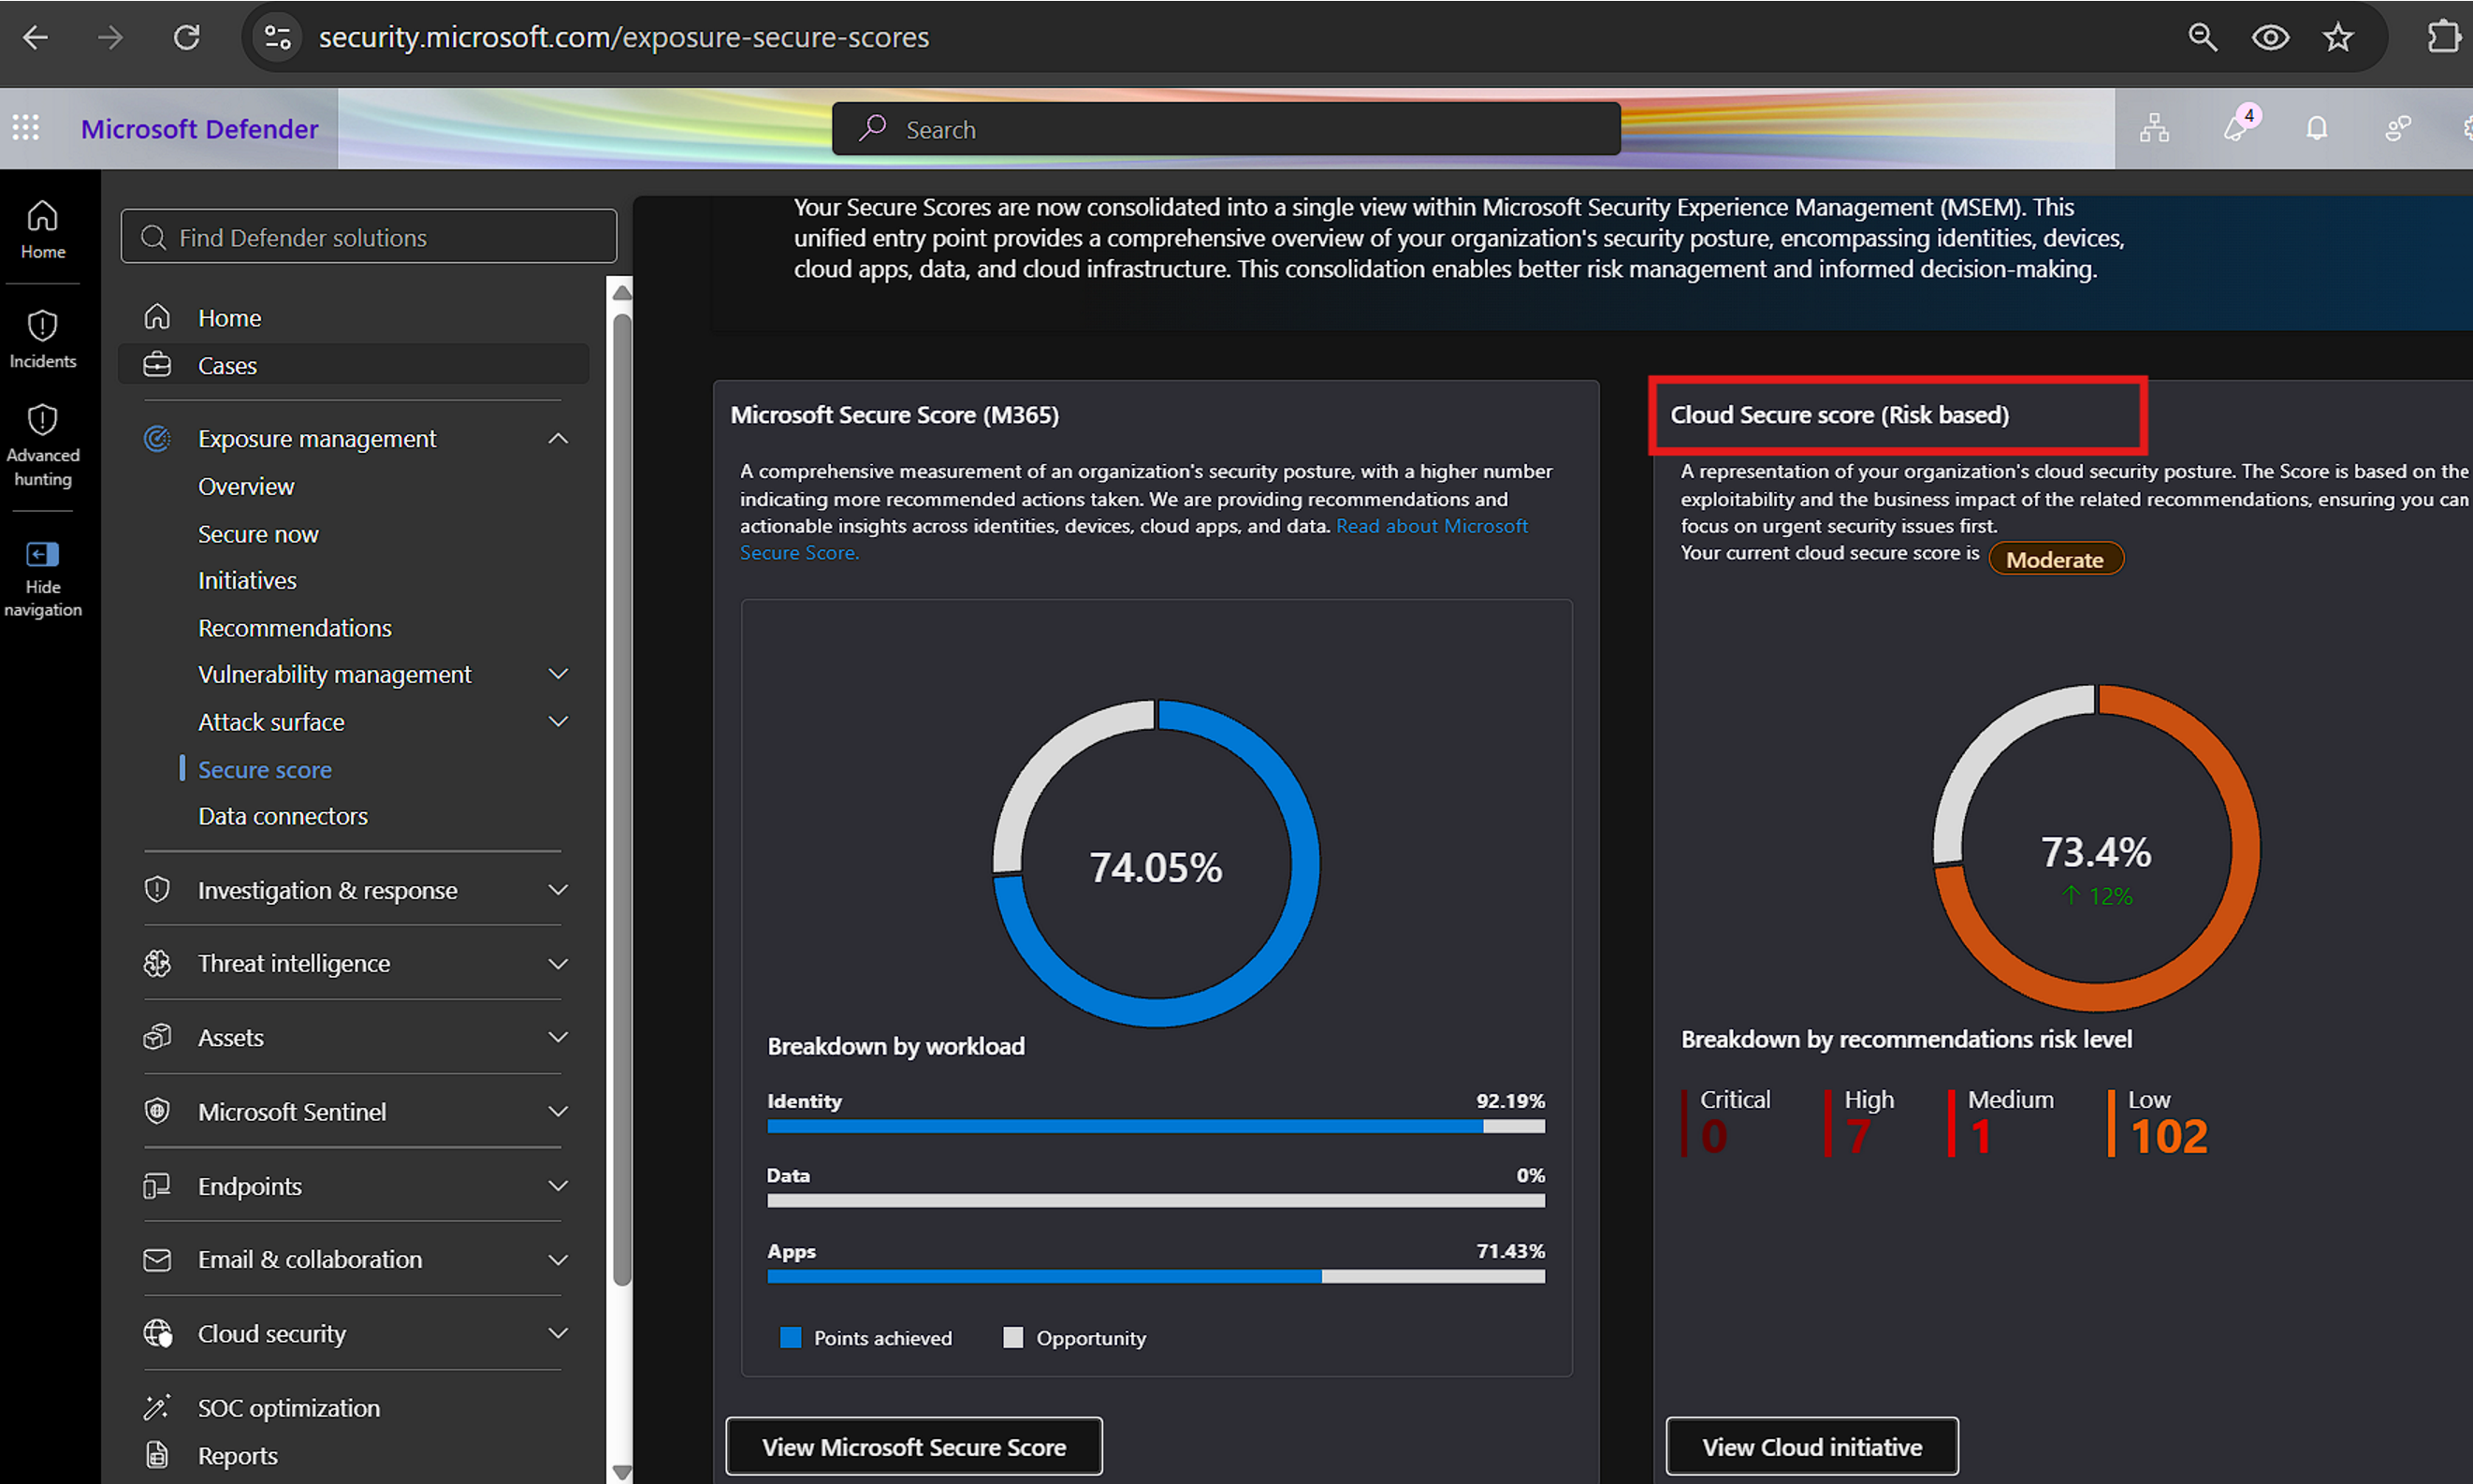Open site information icon in address bar
The height and width of the screenshot is (1484, 2473).
[x=277, y=38]
